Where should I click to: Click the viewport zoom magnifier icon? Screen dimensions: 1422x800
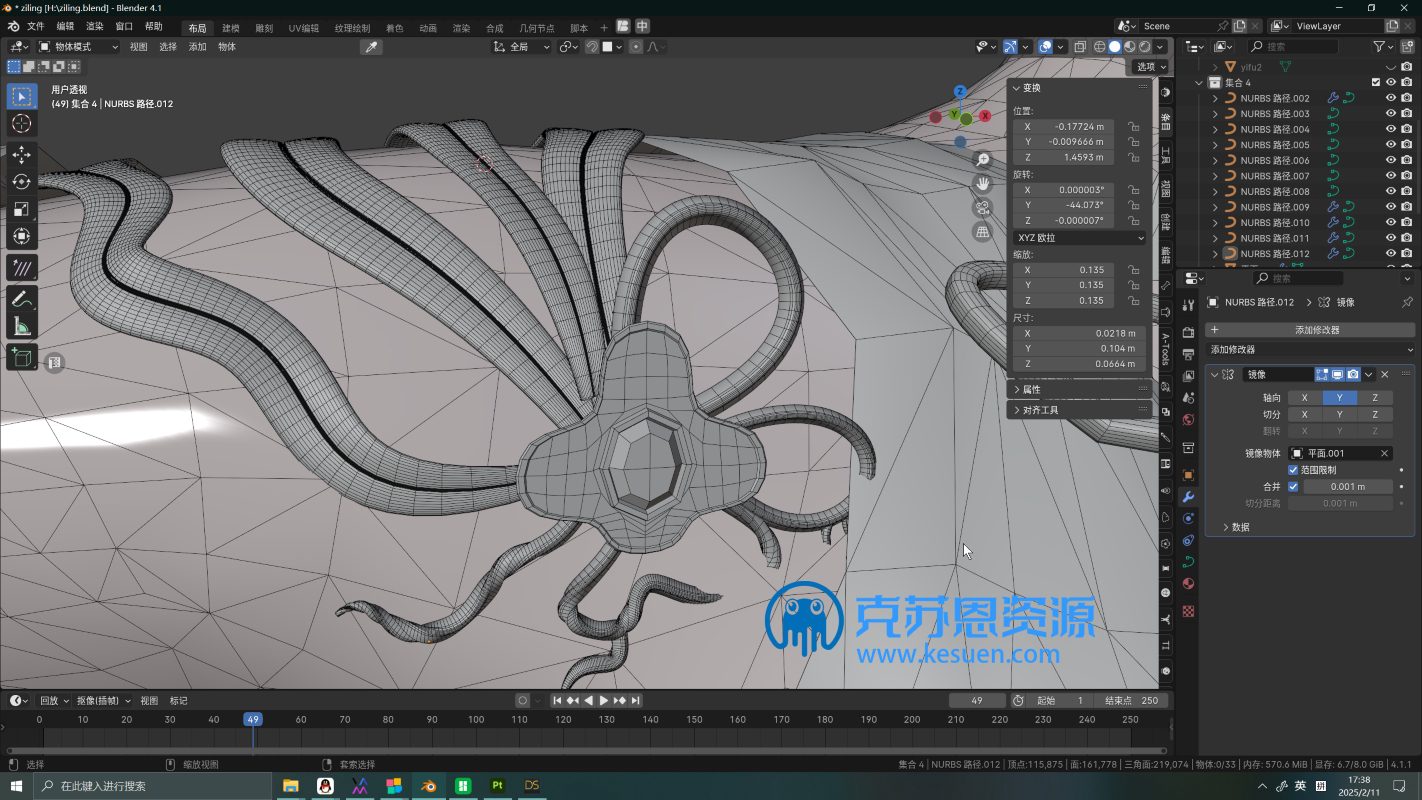[983, 160]
